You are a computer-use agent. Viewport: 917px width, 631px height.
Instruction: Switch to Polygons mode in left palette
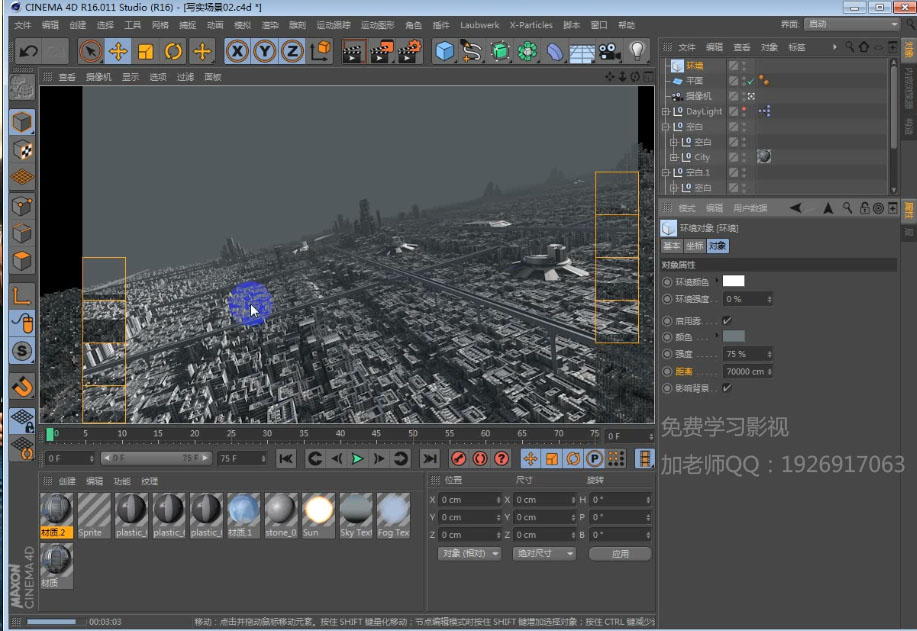22,261
